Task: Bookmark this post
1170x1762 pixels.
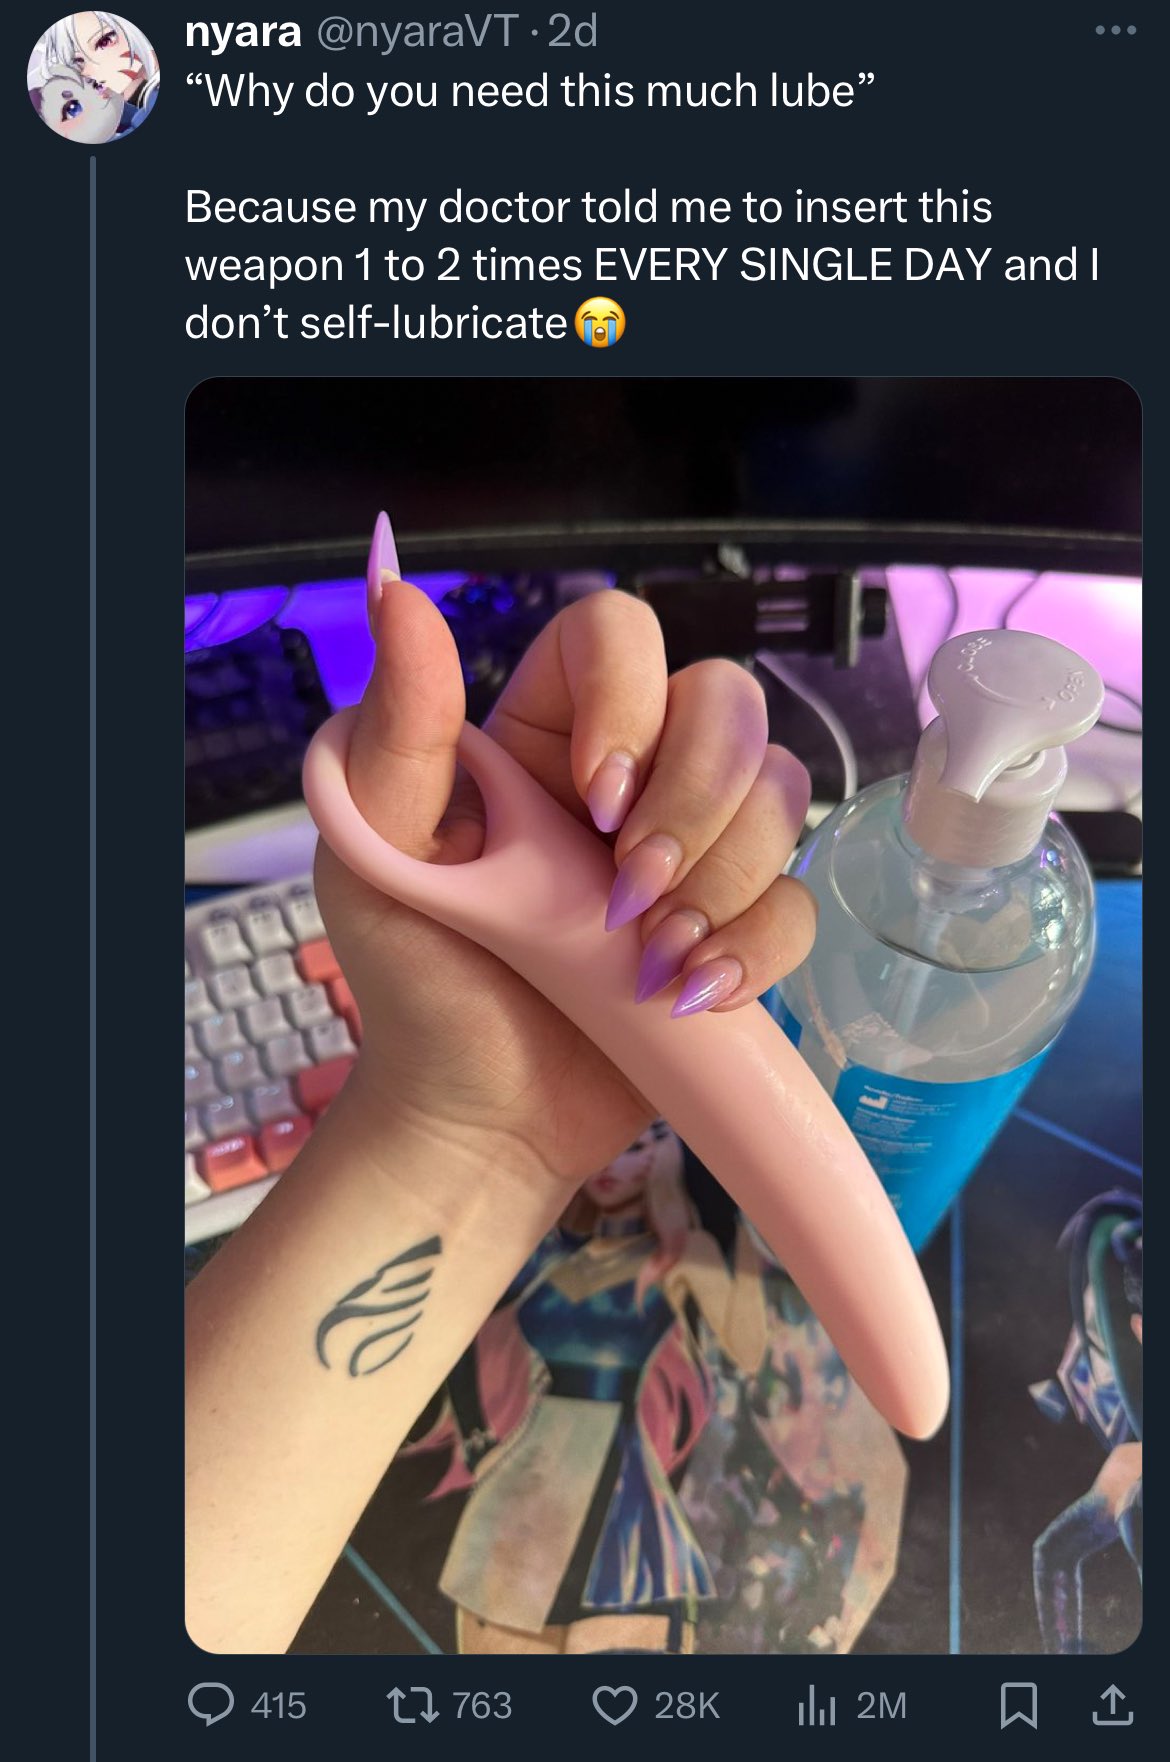Action: click(1018, 1705)
